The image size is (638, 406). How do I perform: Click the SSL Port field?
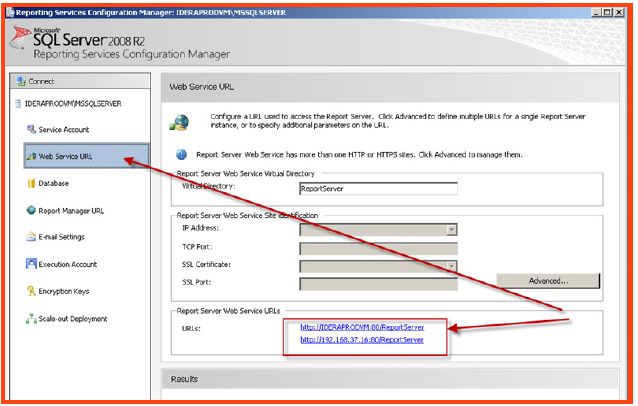tap(378, 284)
